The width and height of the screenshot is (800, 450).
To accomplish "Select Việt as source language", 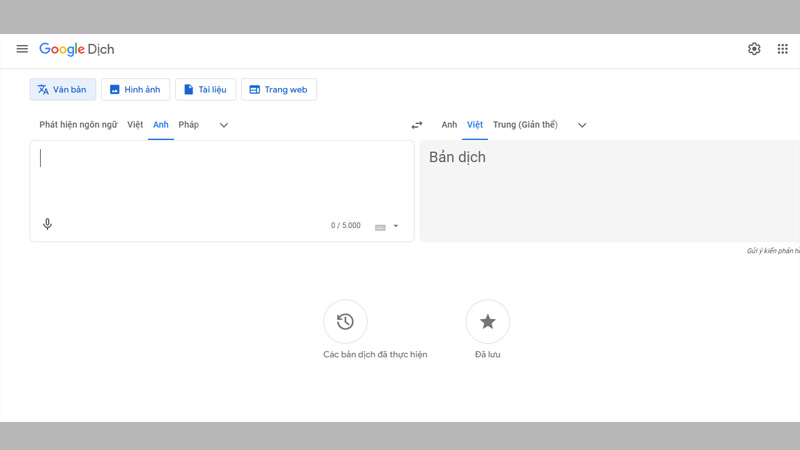I will (x=135, y=125).
